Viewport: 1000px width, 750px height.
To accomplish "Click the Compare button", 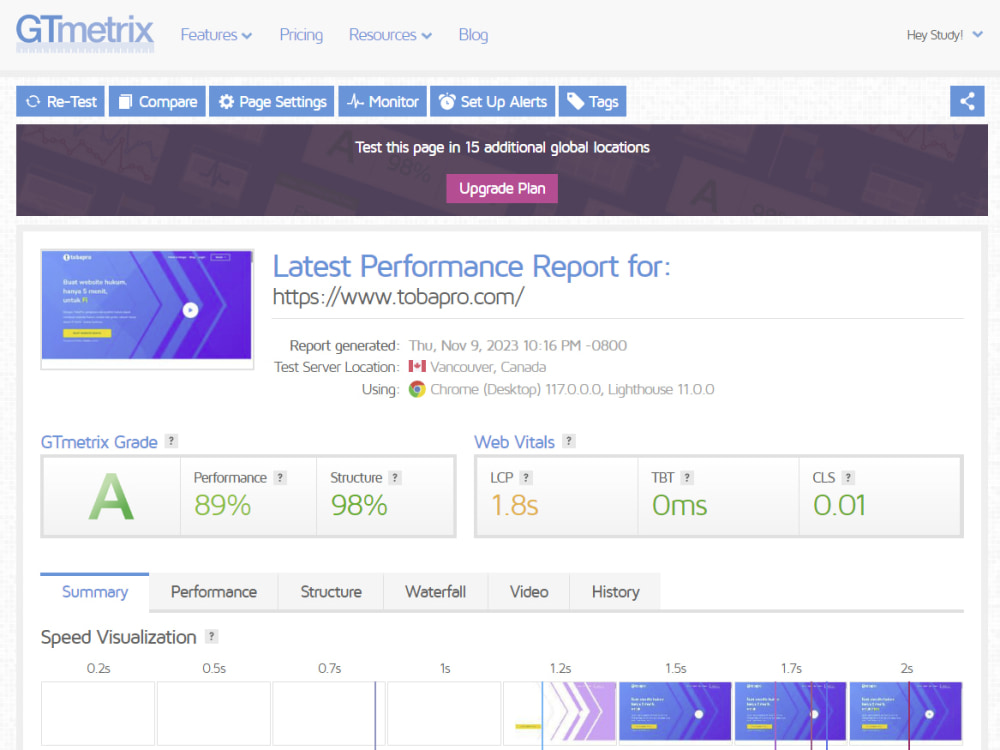I will click(158, 101).
